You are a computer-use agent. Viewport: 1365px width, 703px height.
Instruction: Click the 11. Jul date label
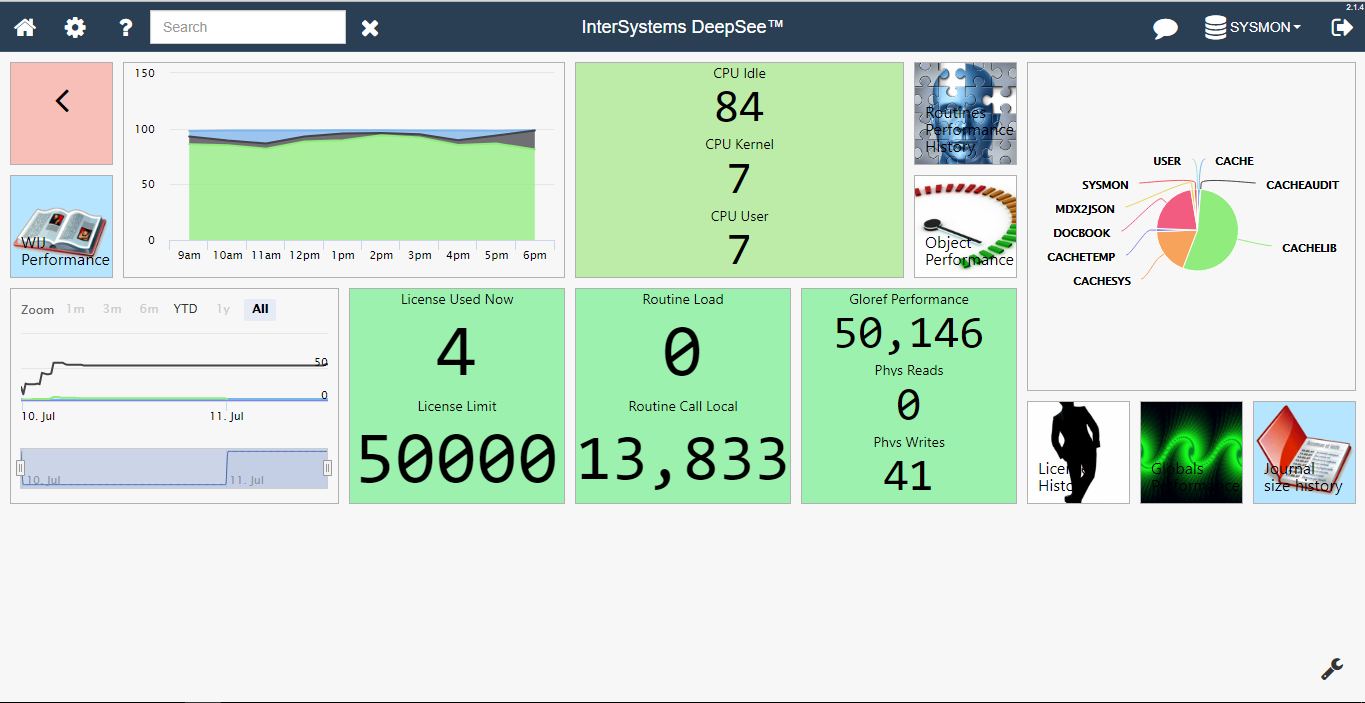(x=227, y=416)
